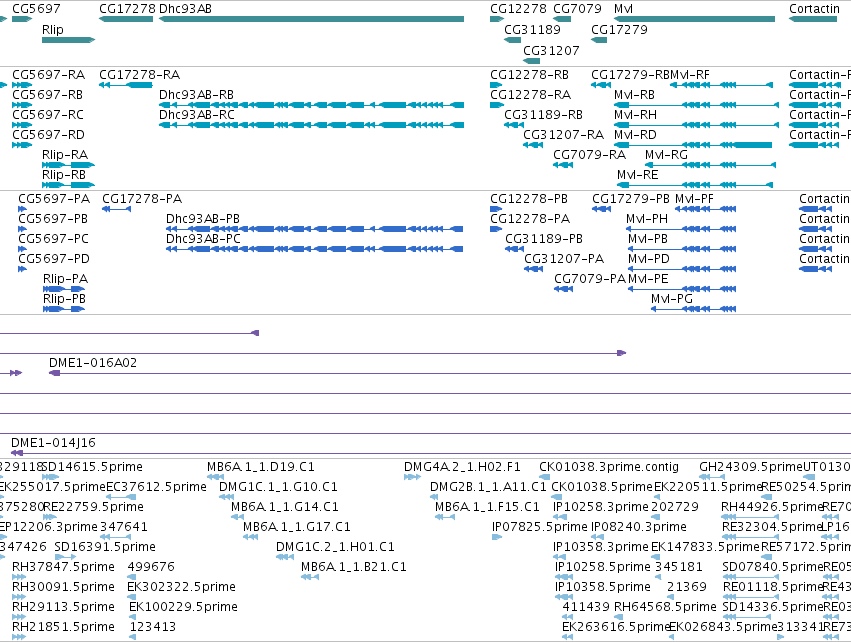Click the CG5697-RA label

48,74
